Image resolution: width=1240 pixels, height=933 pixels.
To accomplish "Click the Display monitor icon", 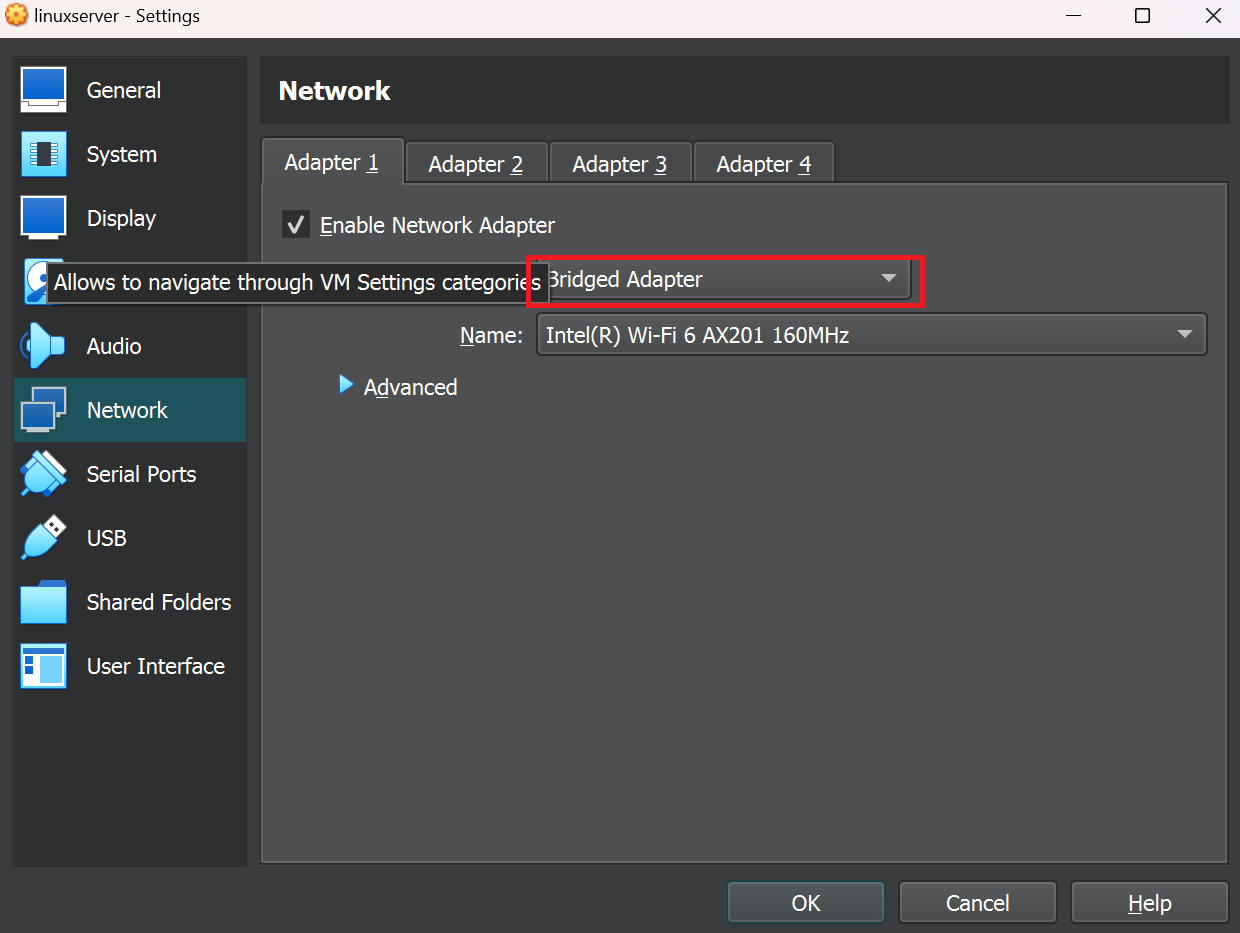I will click(43, 218).
